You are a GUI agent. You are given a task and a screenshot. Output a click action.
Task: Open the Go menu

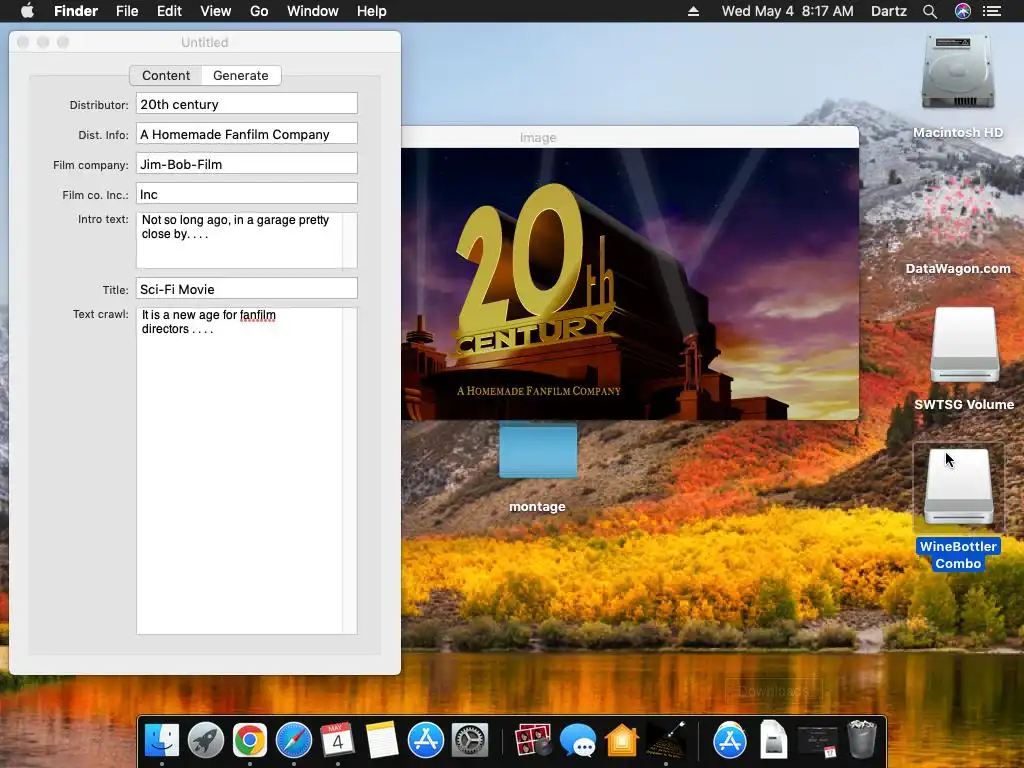[x=259, y=11]
